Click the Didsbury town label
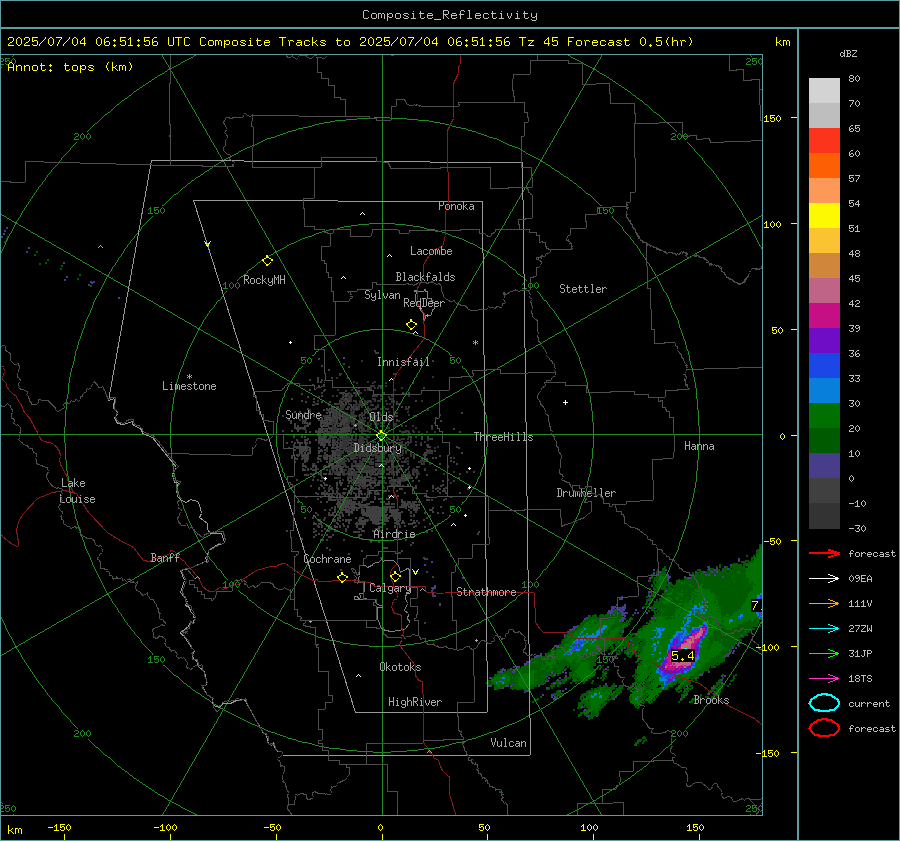This screenshot has height=841, width=900. pos(378,448)
